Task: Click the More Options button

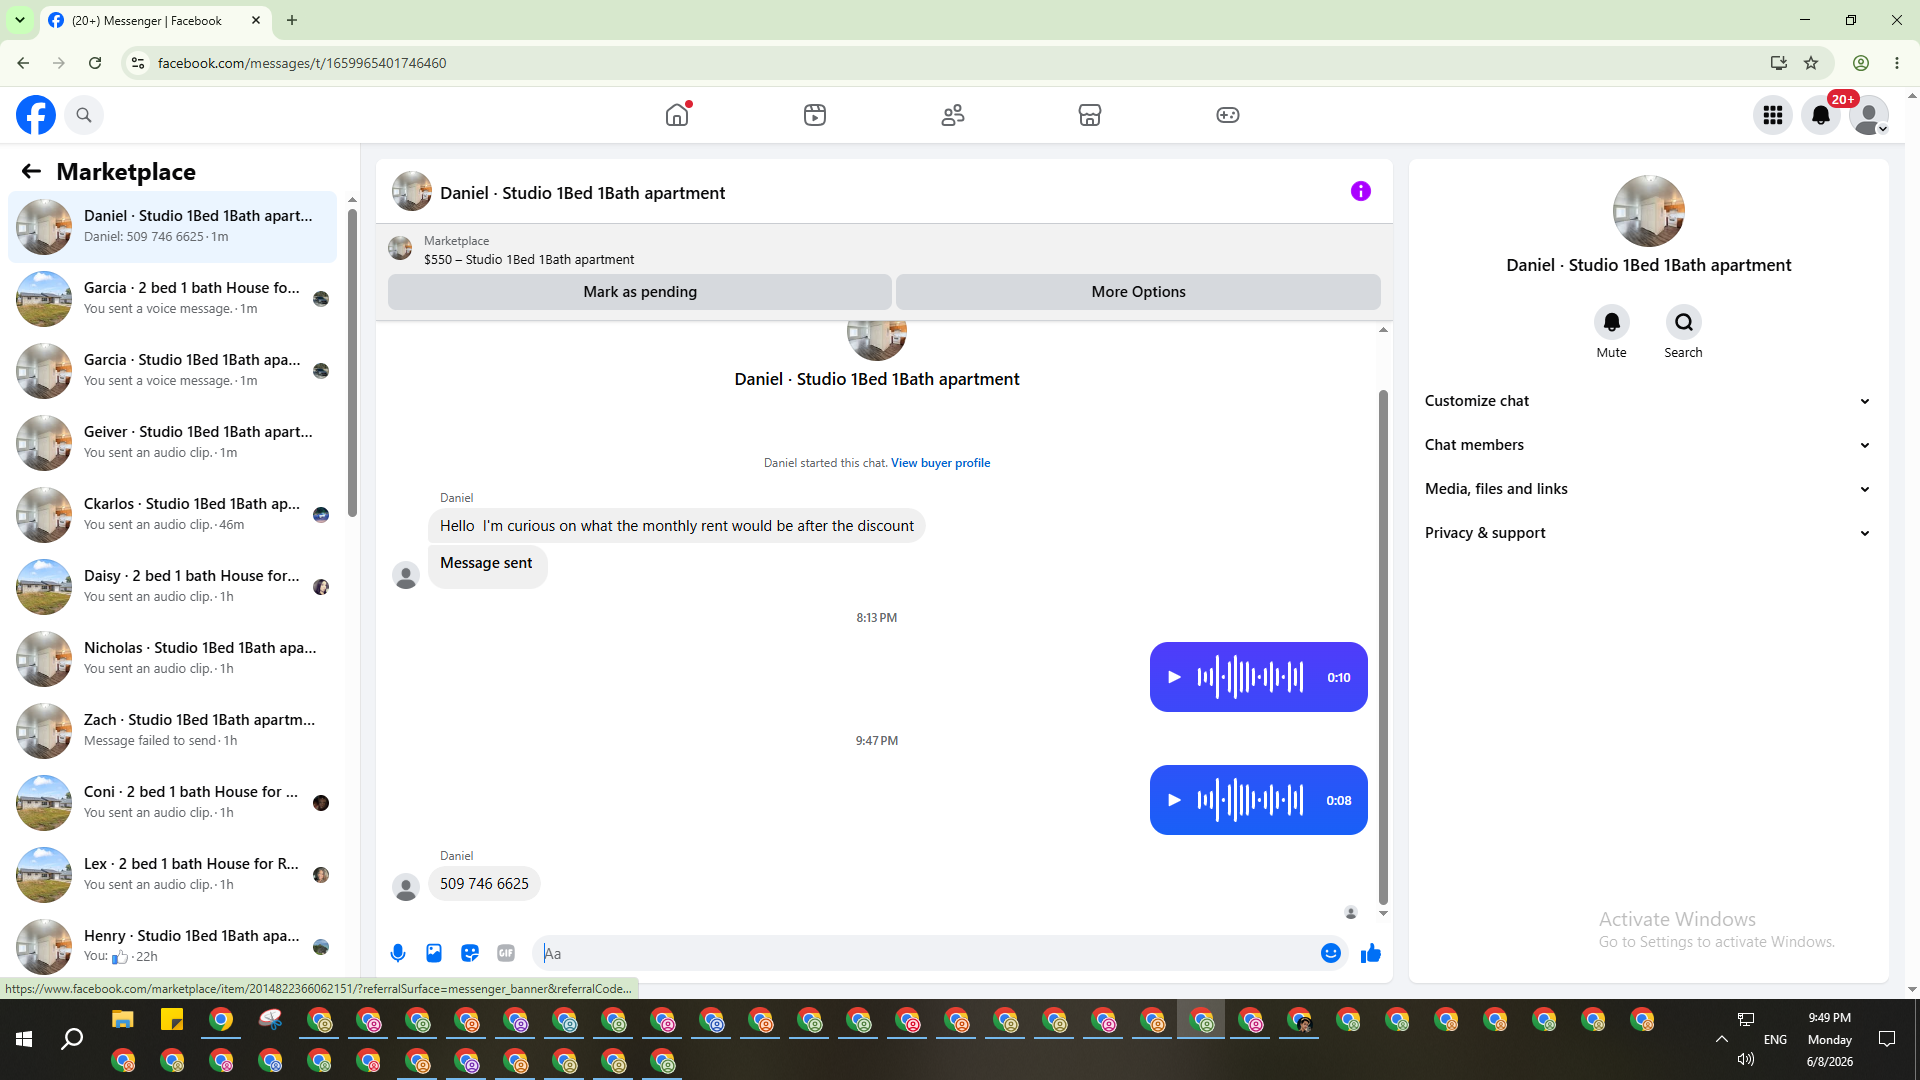Action: coord(1138,292)
